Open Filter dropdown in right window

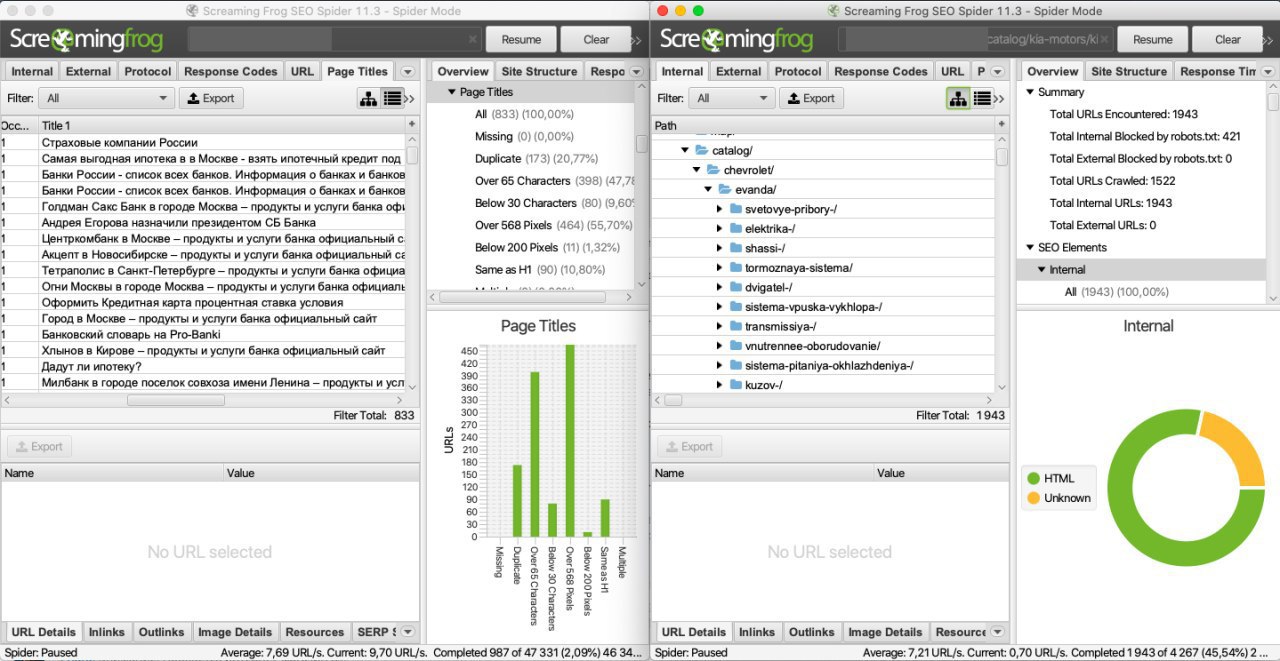point(733,98)
